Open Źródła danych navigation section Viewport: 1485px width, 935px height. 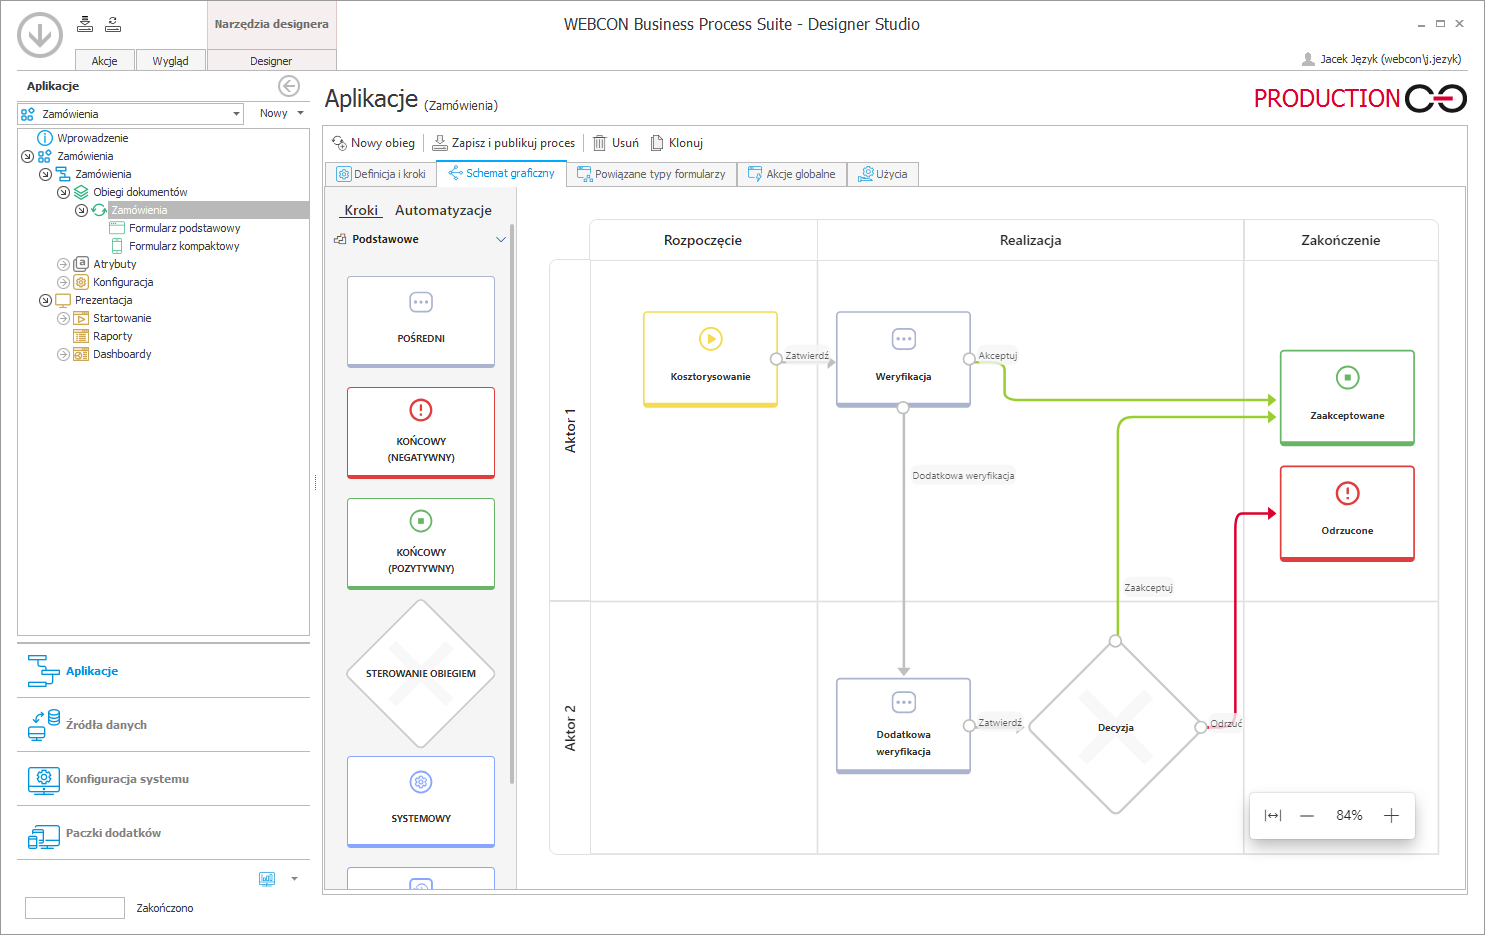(163, 725)
